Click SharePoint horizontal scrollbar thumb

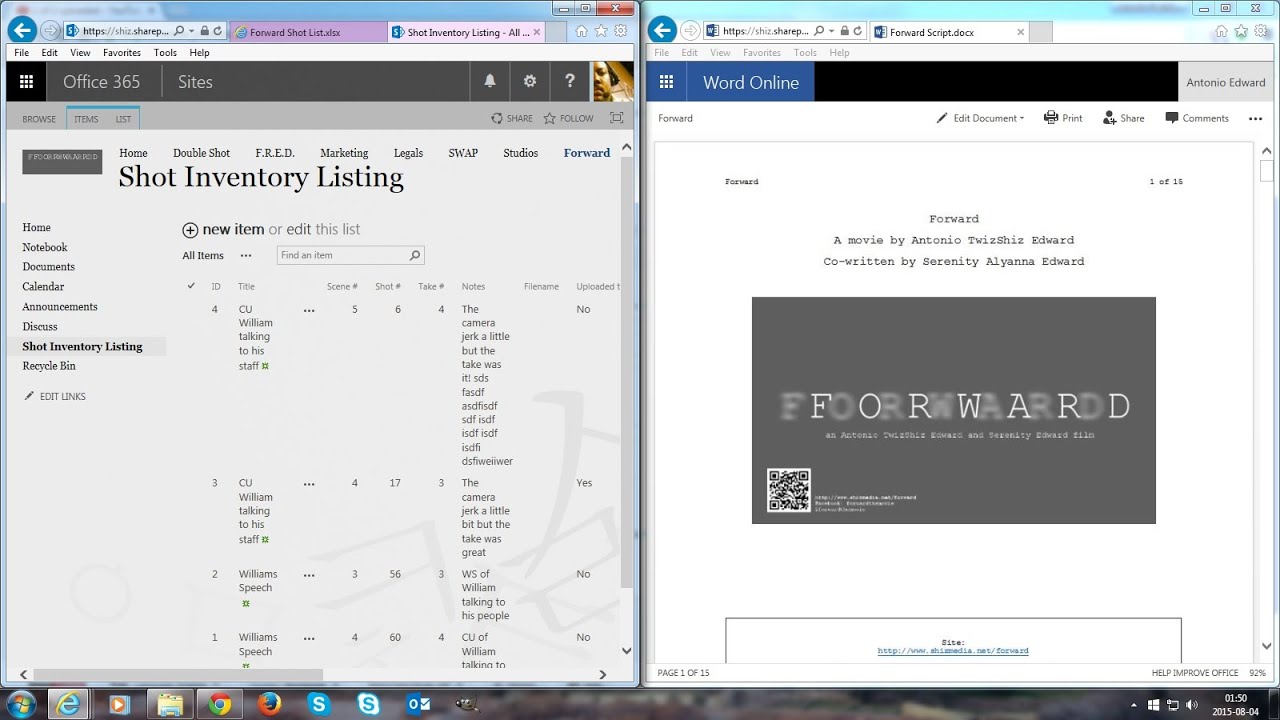(178, 675)
